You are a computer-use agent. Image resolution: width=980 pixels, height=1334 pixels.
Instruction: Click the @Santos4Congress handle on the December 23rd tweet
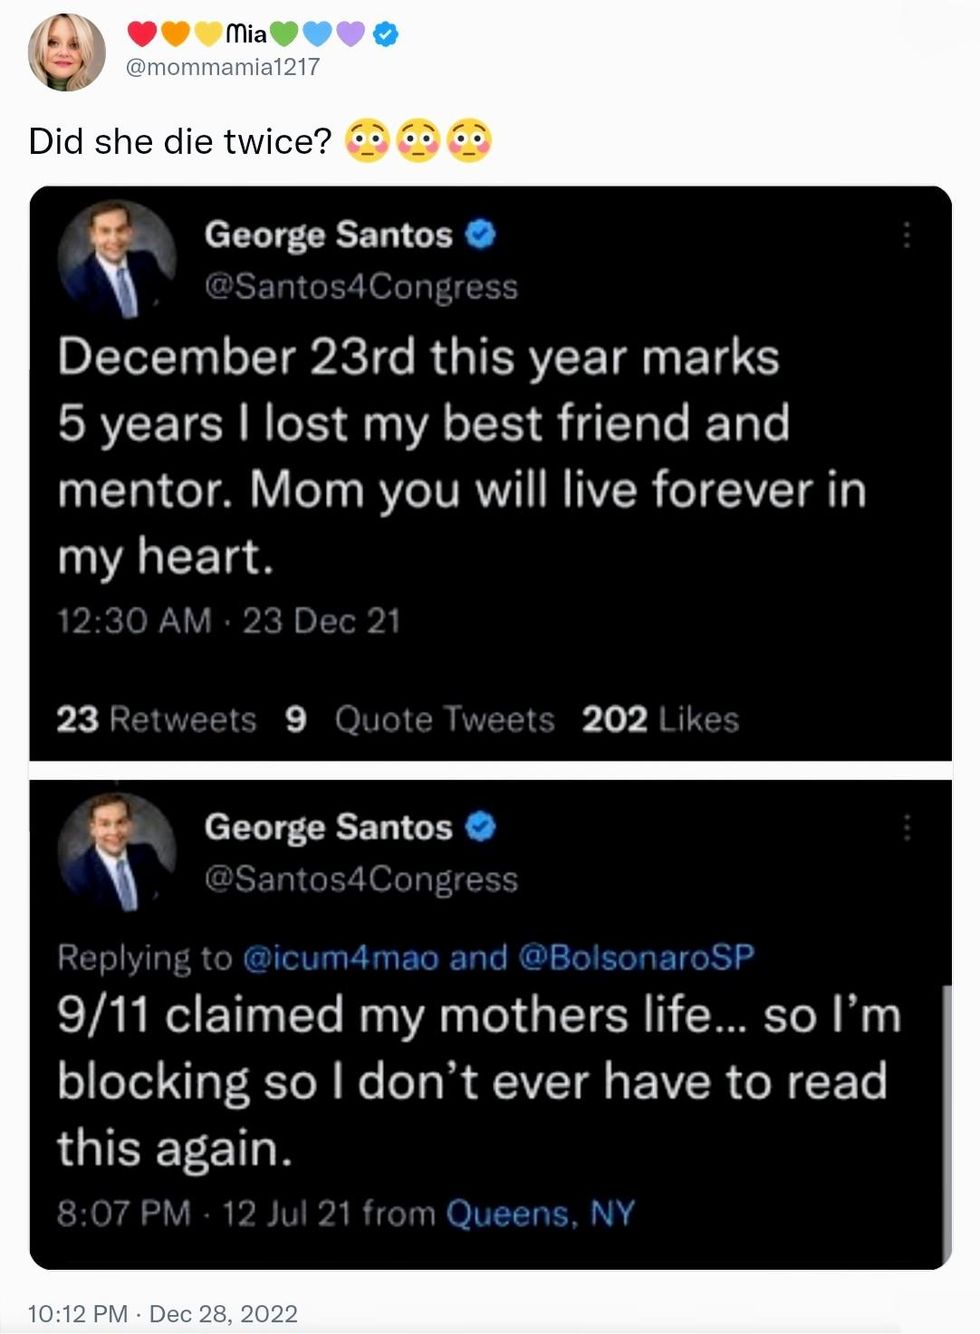tap(361, 287)
